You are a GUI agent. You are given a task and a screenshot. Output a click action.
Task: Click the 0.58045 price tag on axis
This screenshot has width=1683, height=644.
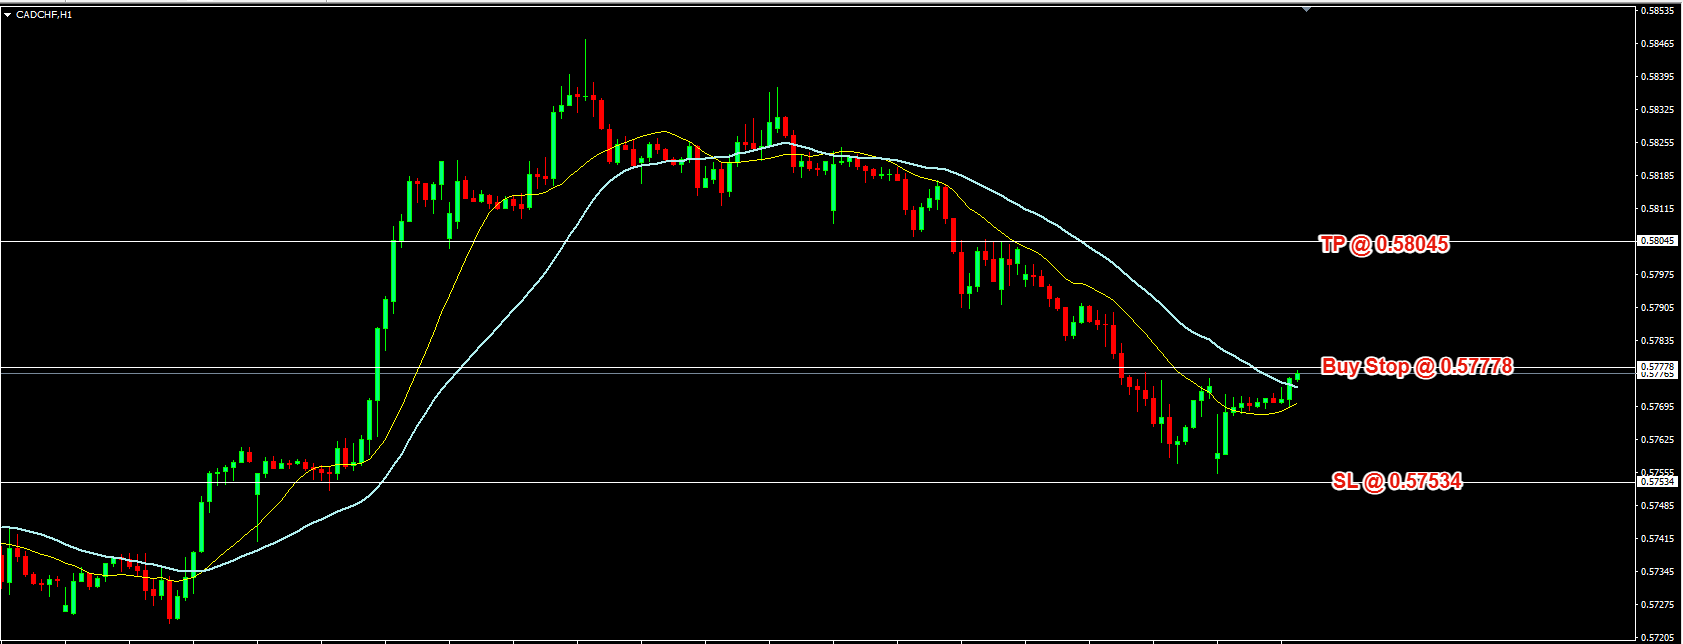pyautogui.click(x=1658, y=241)
